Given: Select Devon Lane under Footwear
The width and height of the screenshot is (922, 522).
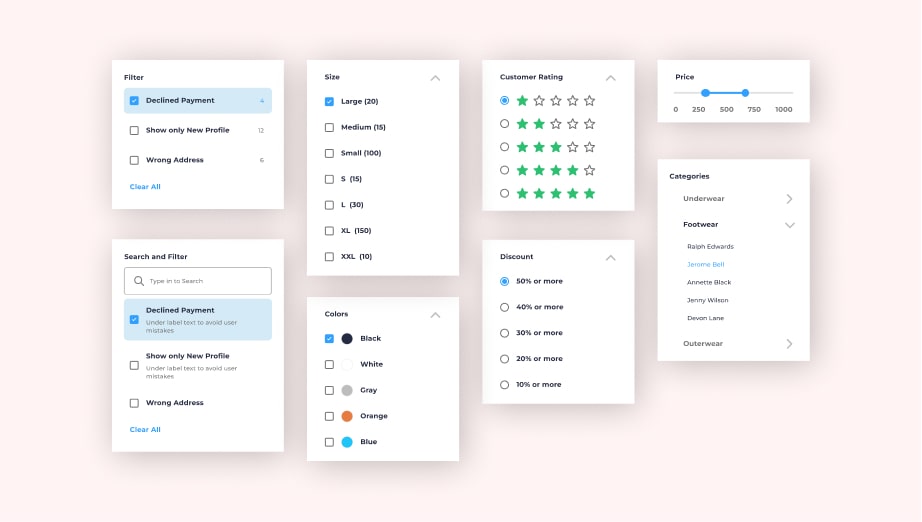Looking at the screenshot, I should (706, 318).
